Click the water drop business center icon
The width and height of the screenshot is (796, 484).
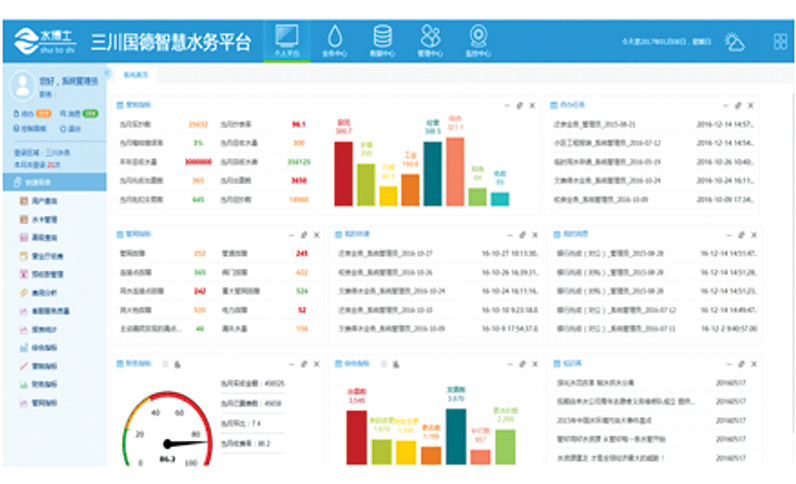coord(334,37)
